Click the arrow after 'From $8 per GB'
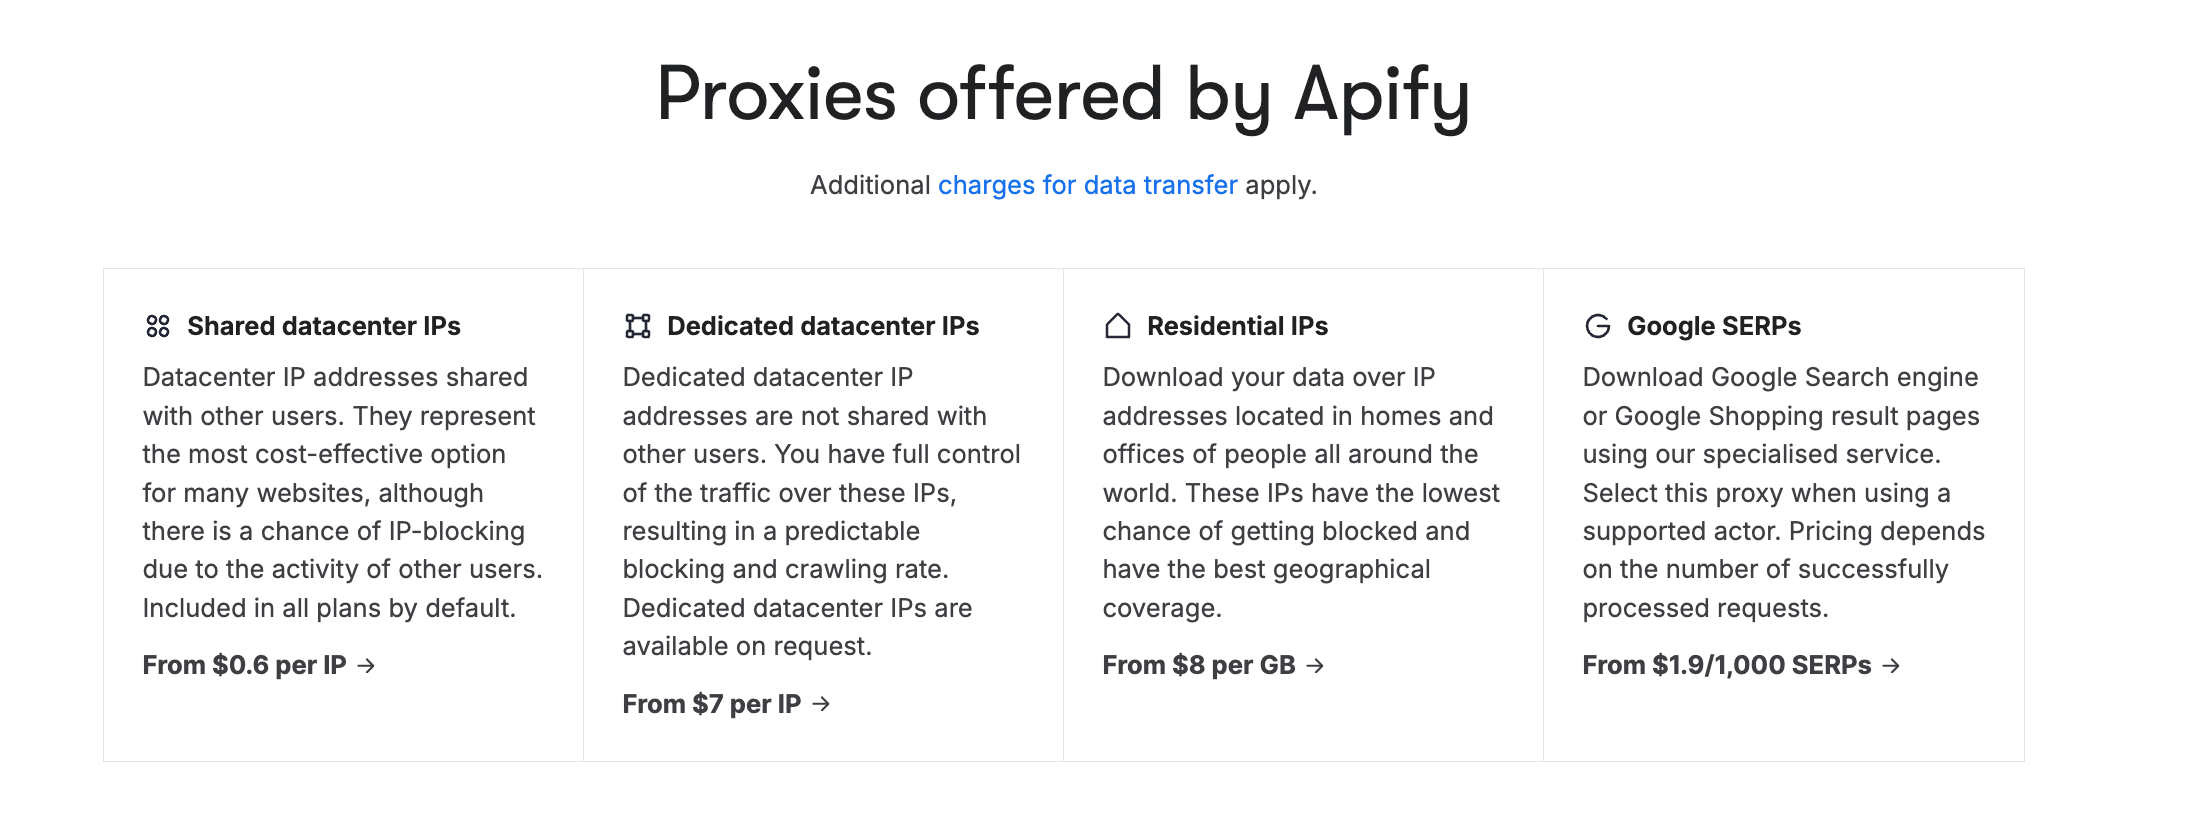This screenshot has width=2194, height=836. (1316, 665)
